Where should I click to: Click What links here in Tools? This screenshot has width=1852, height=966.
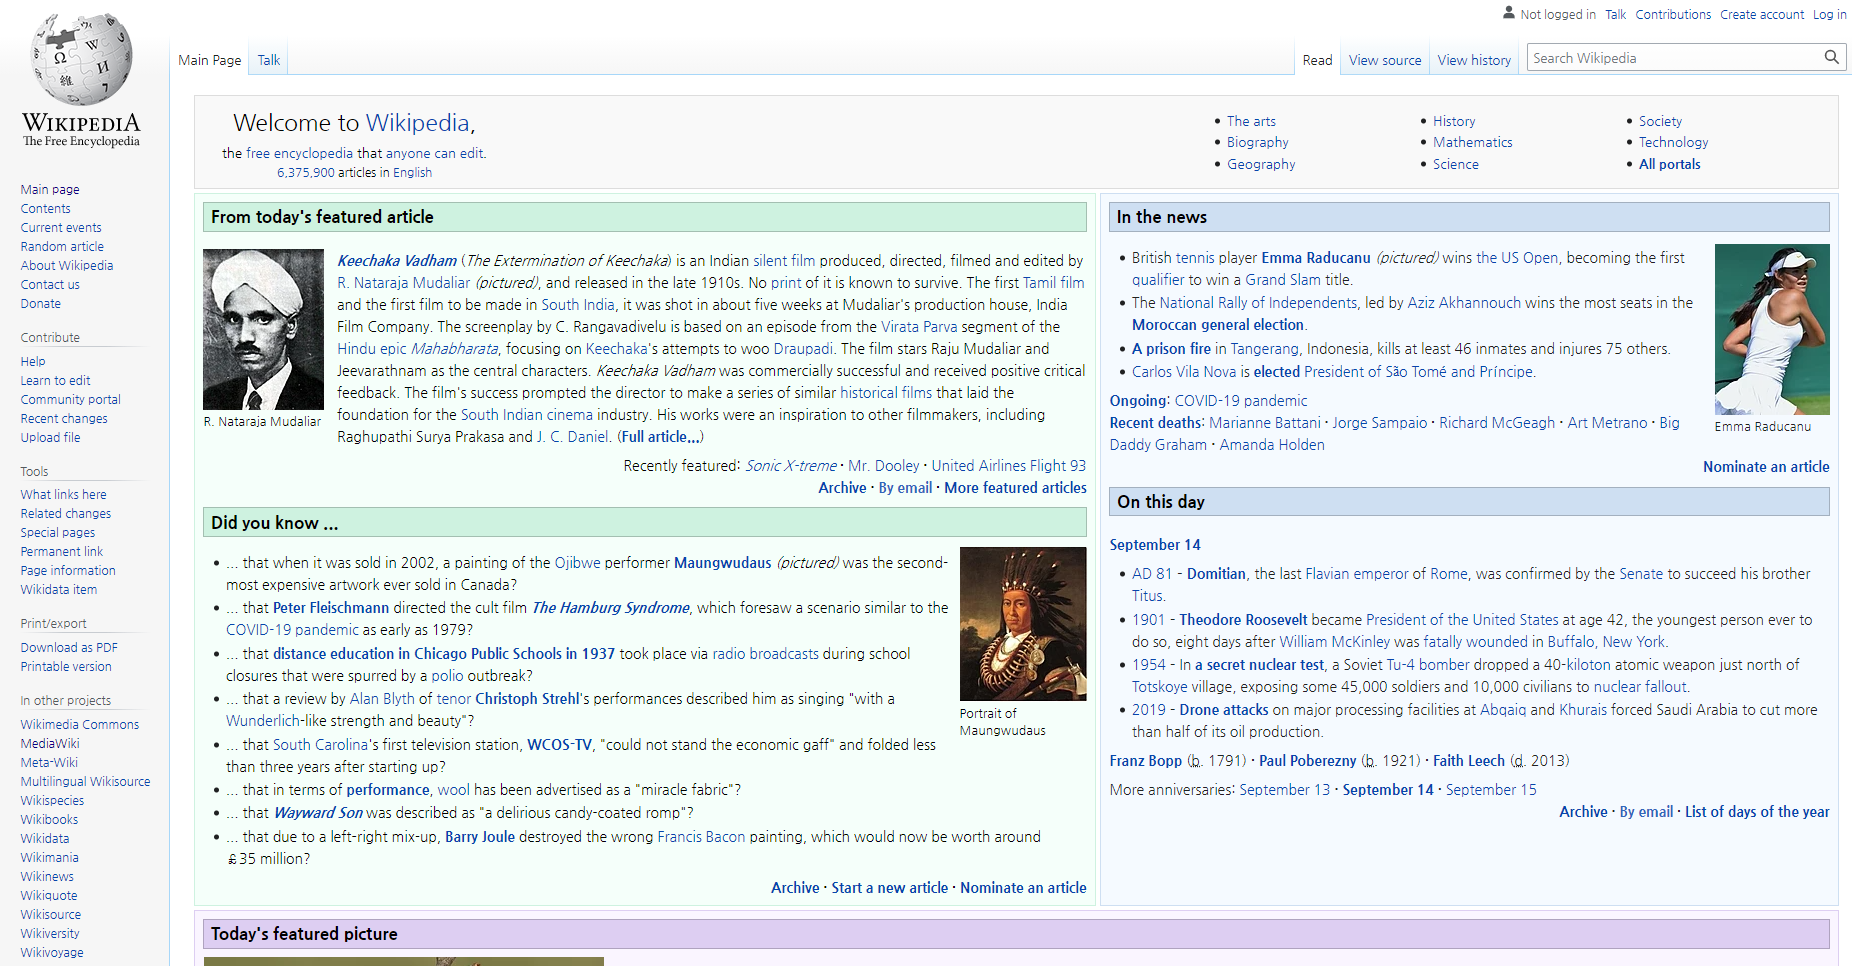coord(63,494)
